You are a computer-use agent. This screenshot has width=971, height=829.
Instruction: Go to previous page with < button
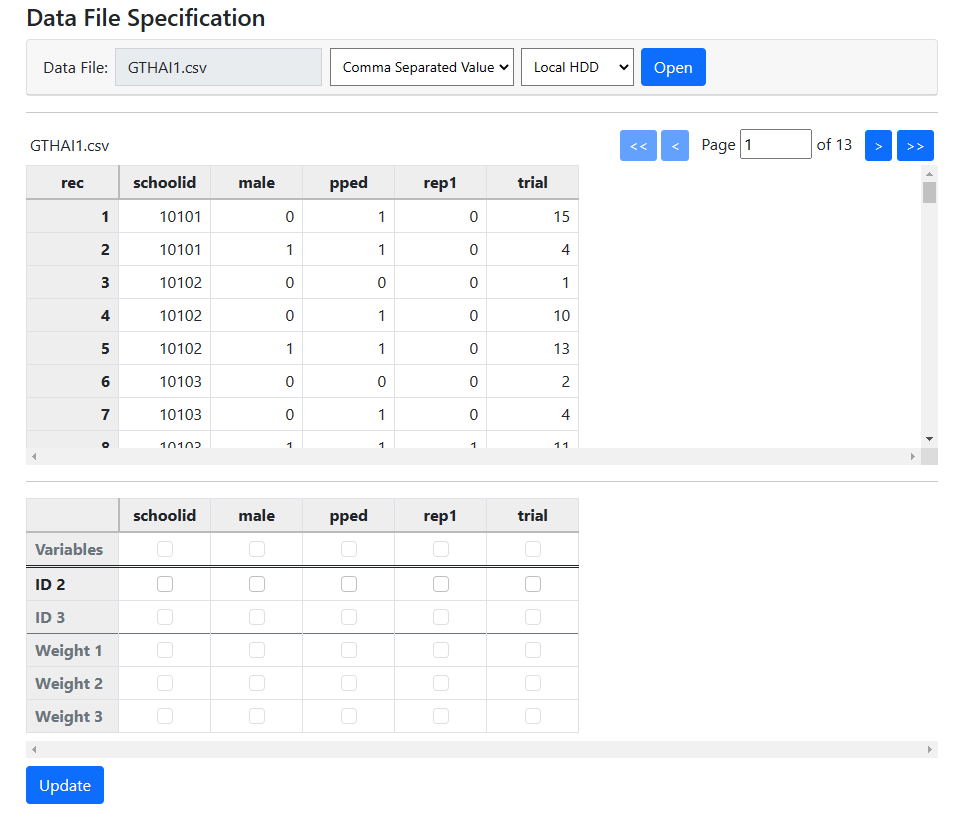[675, 145]
